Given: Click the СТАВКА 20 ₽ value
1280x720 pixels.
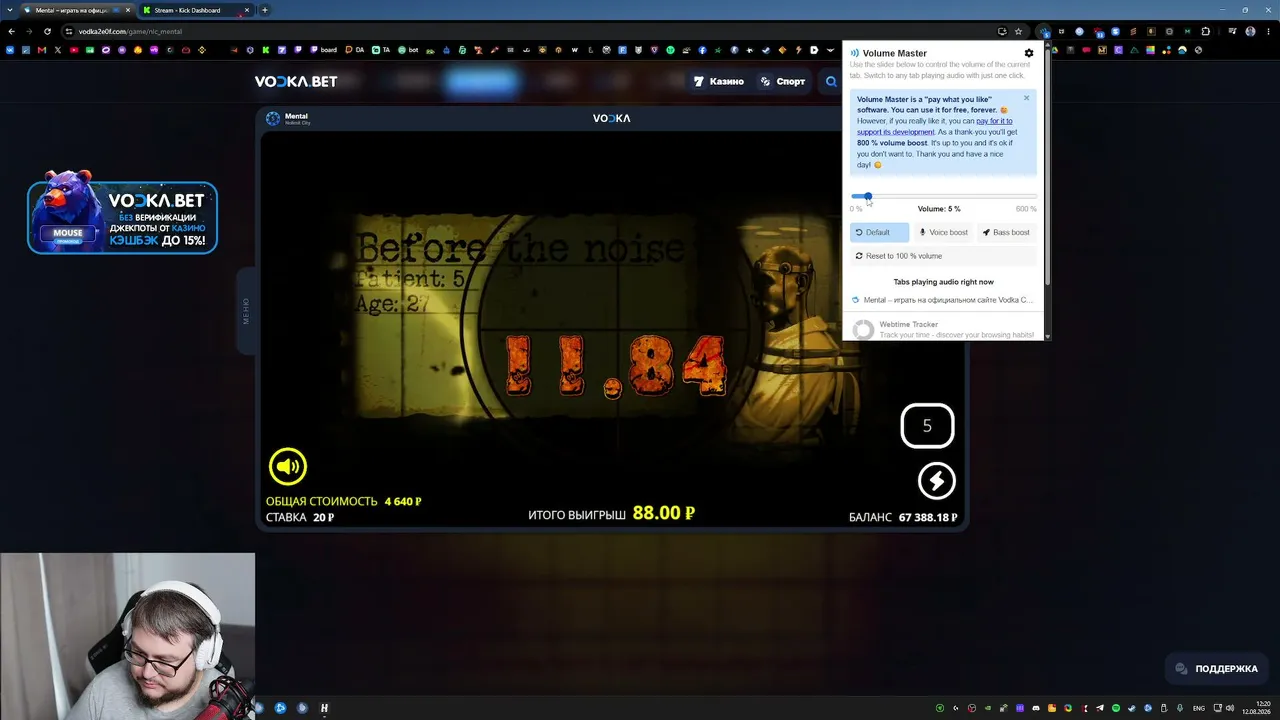Looking at the screenshot, I should 300,518.
